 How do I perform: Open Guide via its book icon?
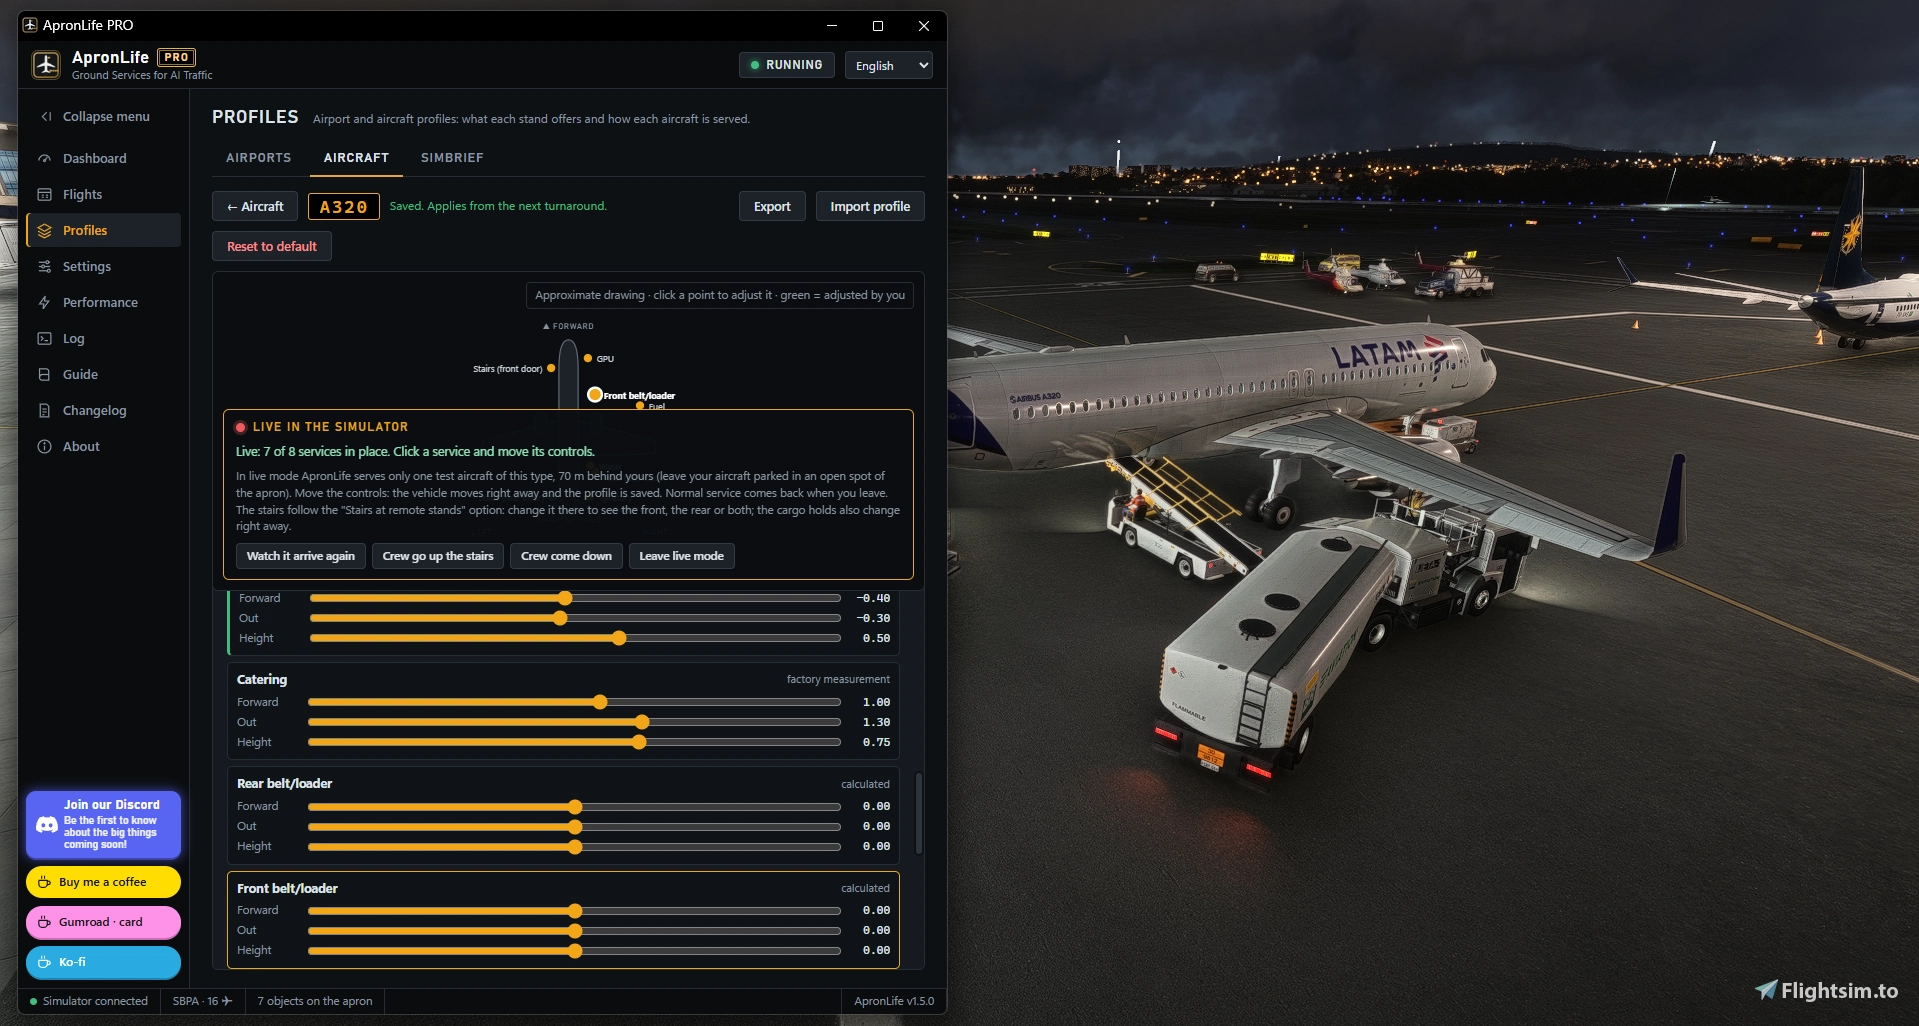(x=44, y=374)
